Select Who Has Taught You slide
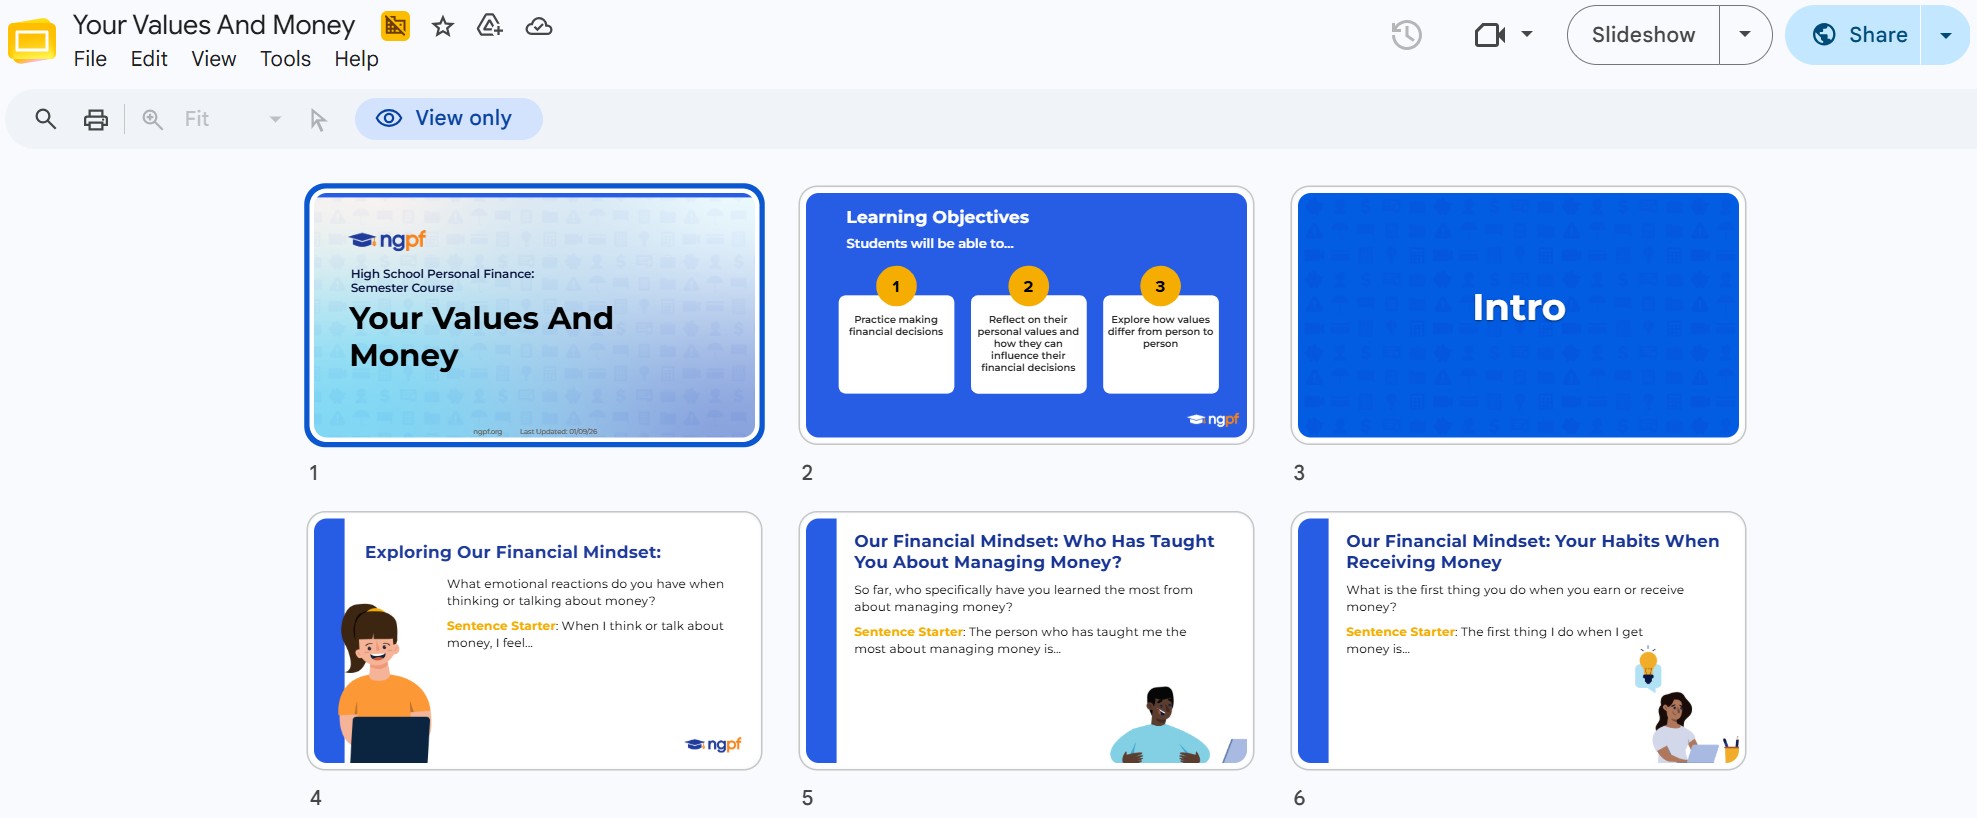The height and width of the screenshot is (818, 1977). [x=1026, y=641]
